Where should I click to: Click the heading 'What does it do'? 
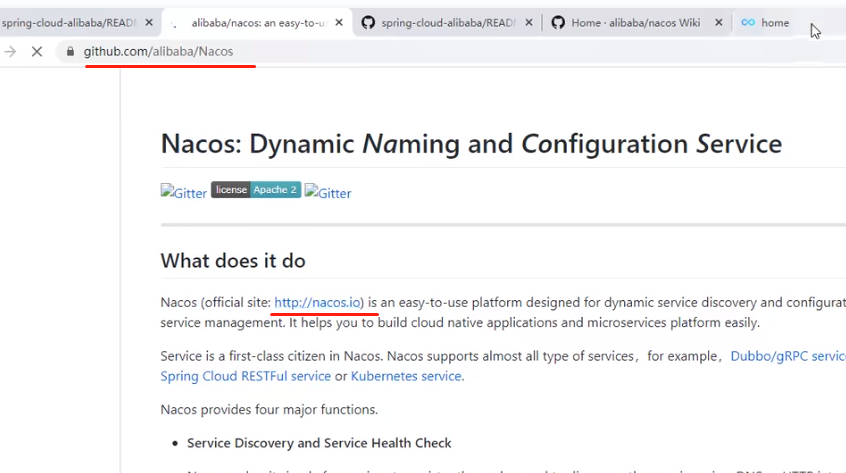(x=233, y=261)
